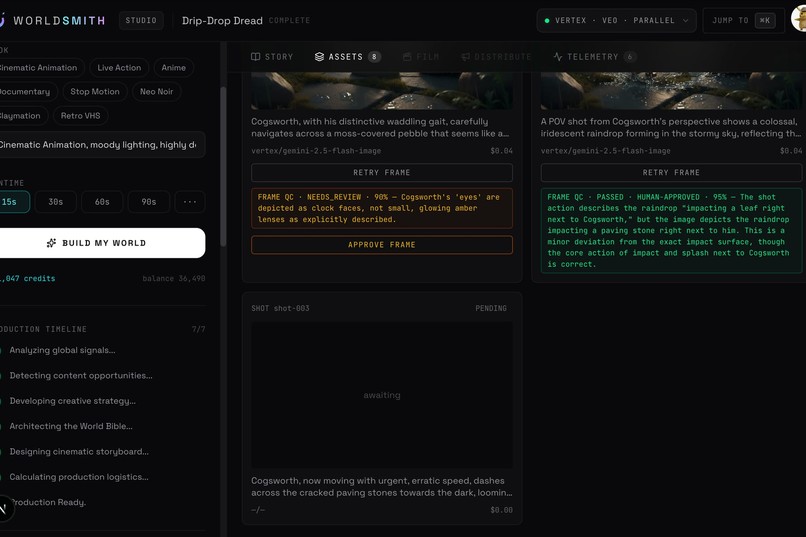The width and height of the screenshot is (806, 537).
Task: Choose the 30s runtime option
Action: pyautogui.click(x=56, y=202)
